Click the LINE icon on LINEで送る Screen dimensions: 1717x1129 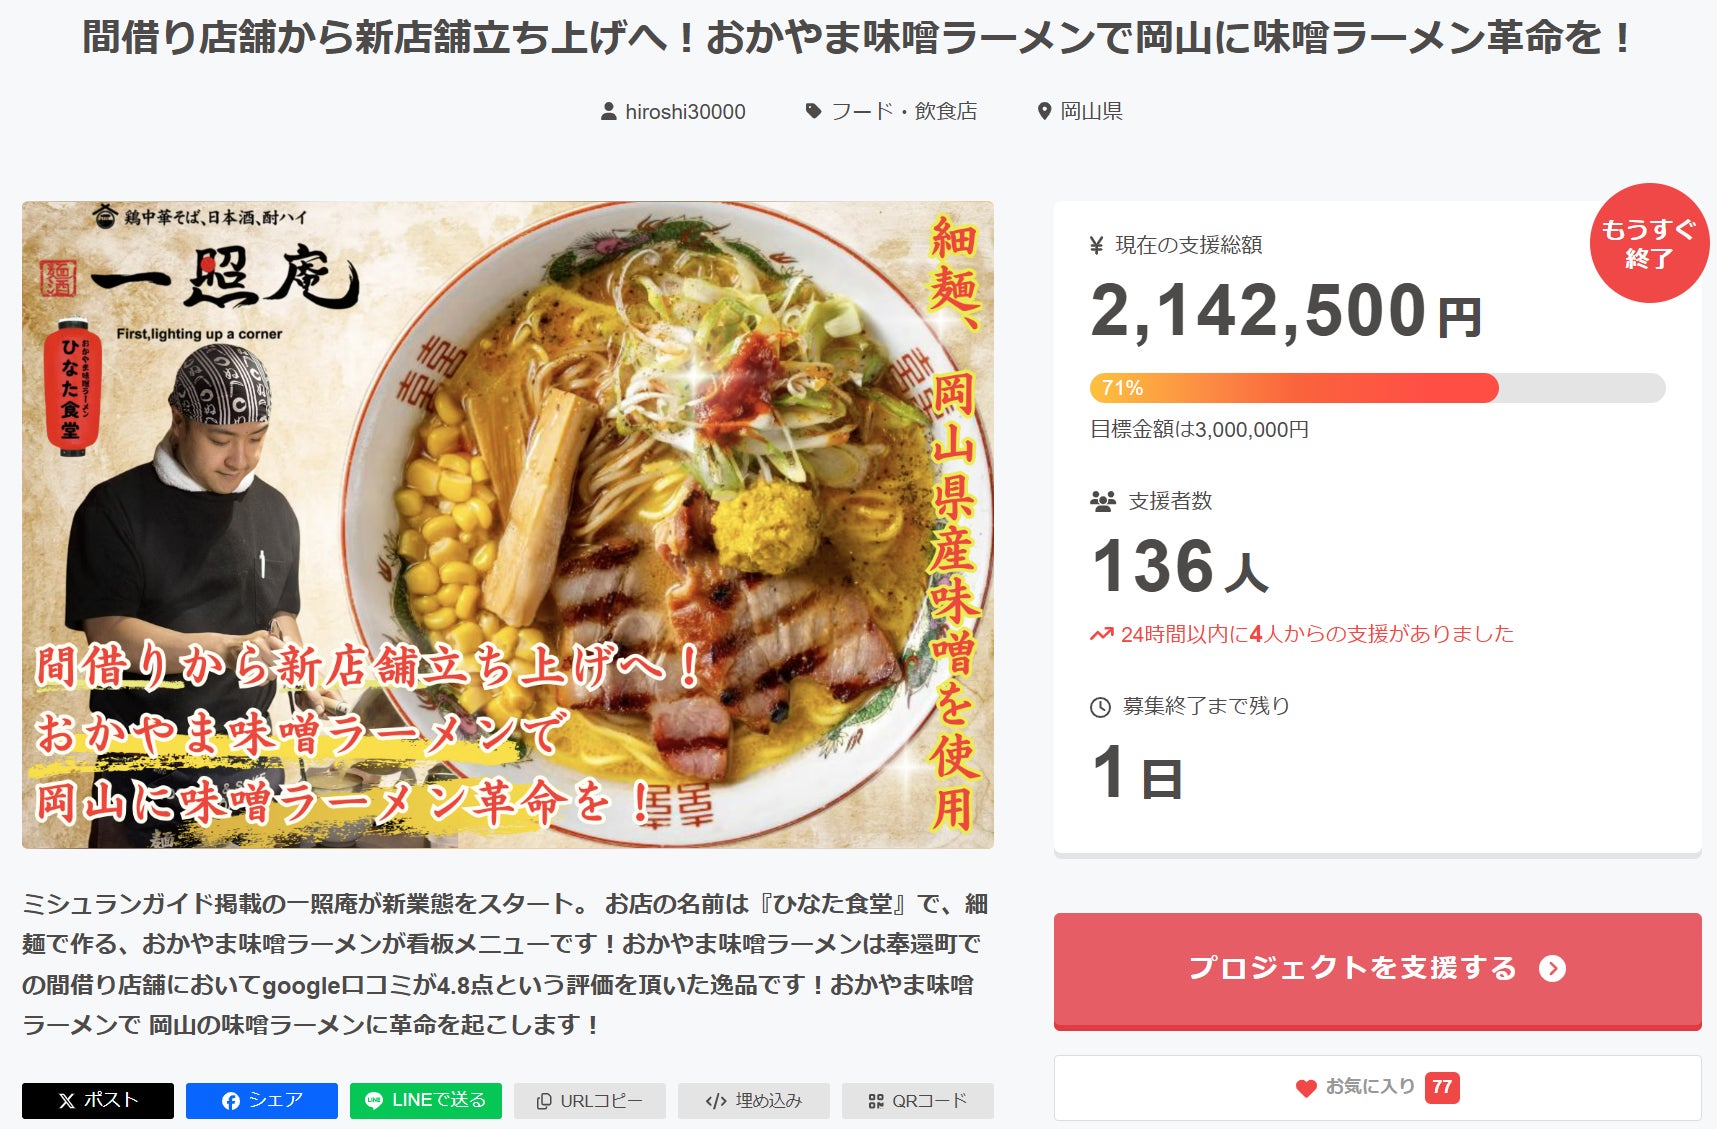coord(374,1101)
